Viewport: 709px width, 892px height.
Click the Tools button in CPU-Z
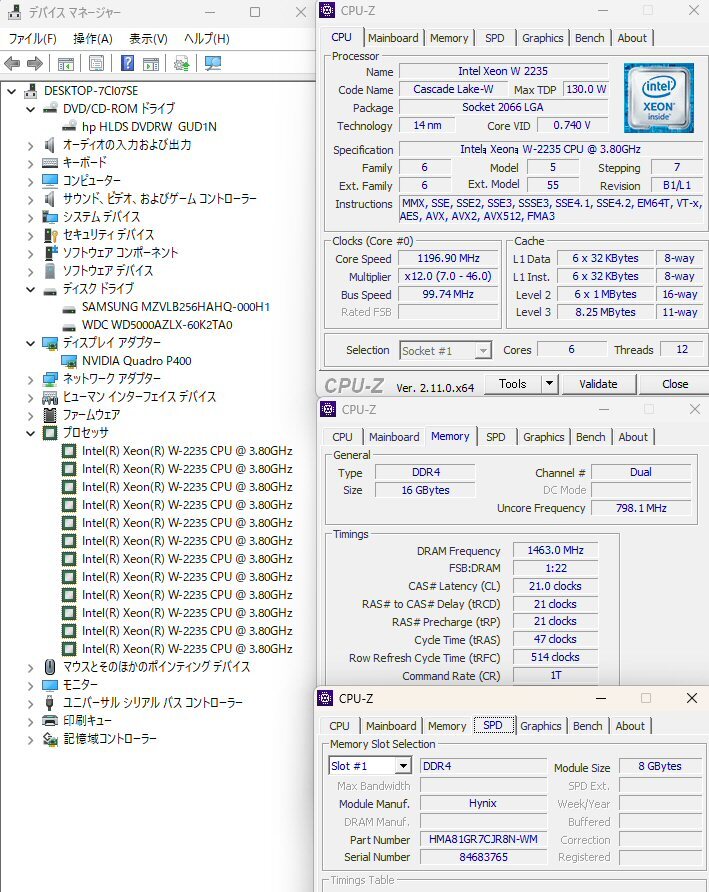coord(513,384)
